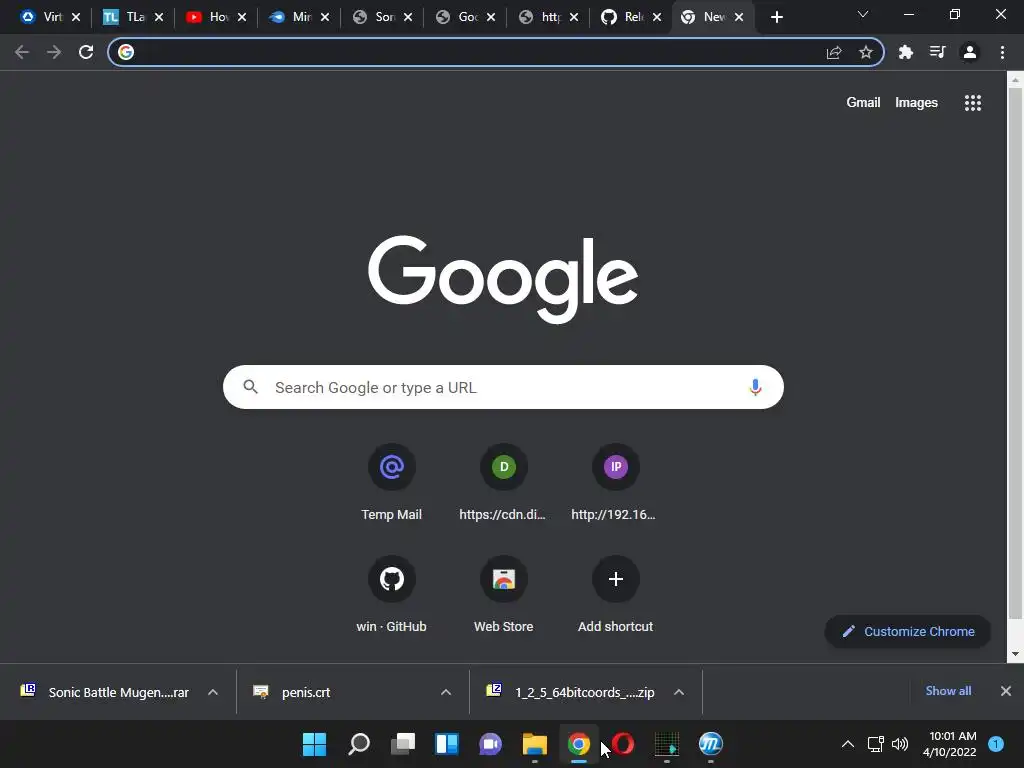Open a new browser tab

pyautogui.click(x=776, y=17)
